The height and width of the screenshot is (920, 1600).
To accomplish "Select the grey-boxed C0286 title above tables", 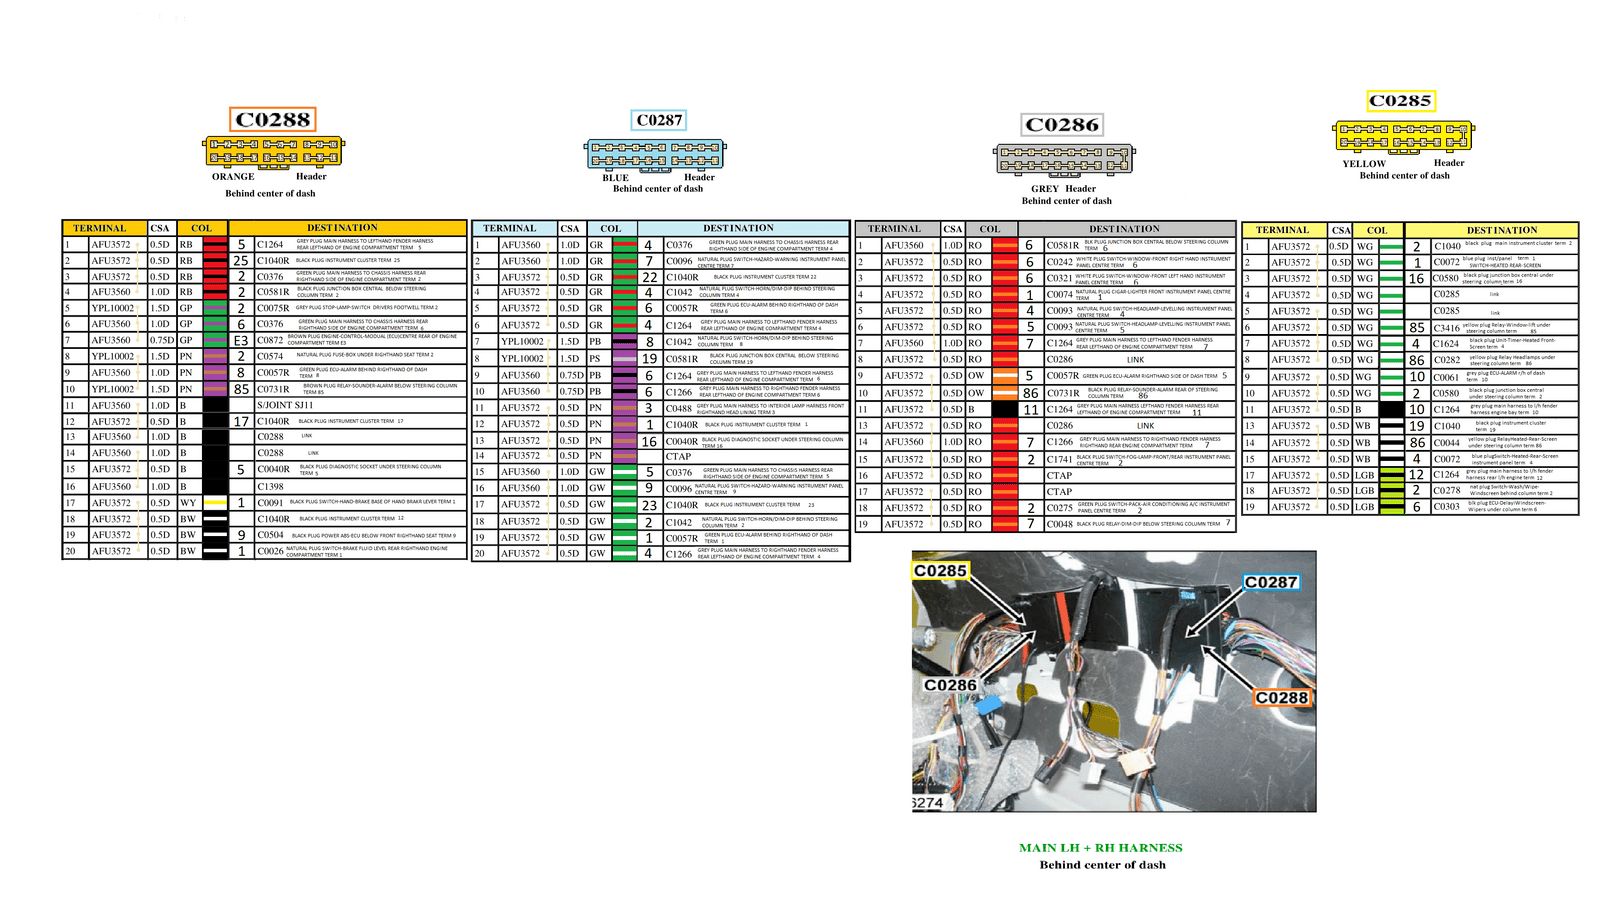I will coord(1062,125).
